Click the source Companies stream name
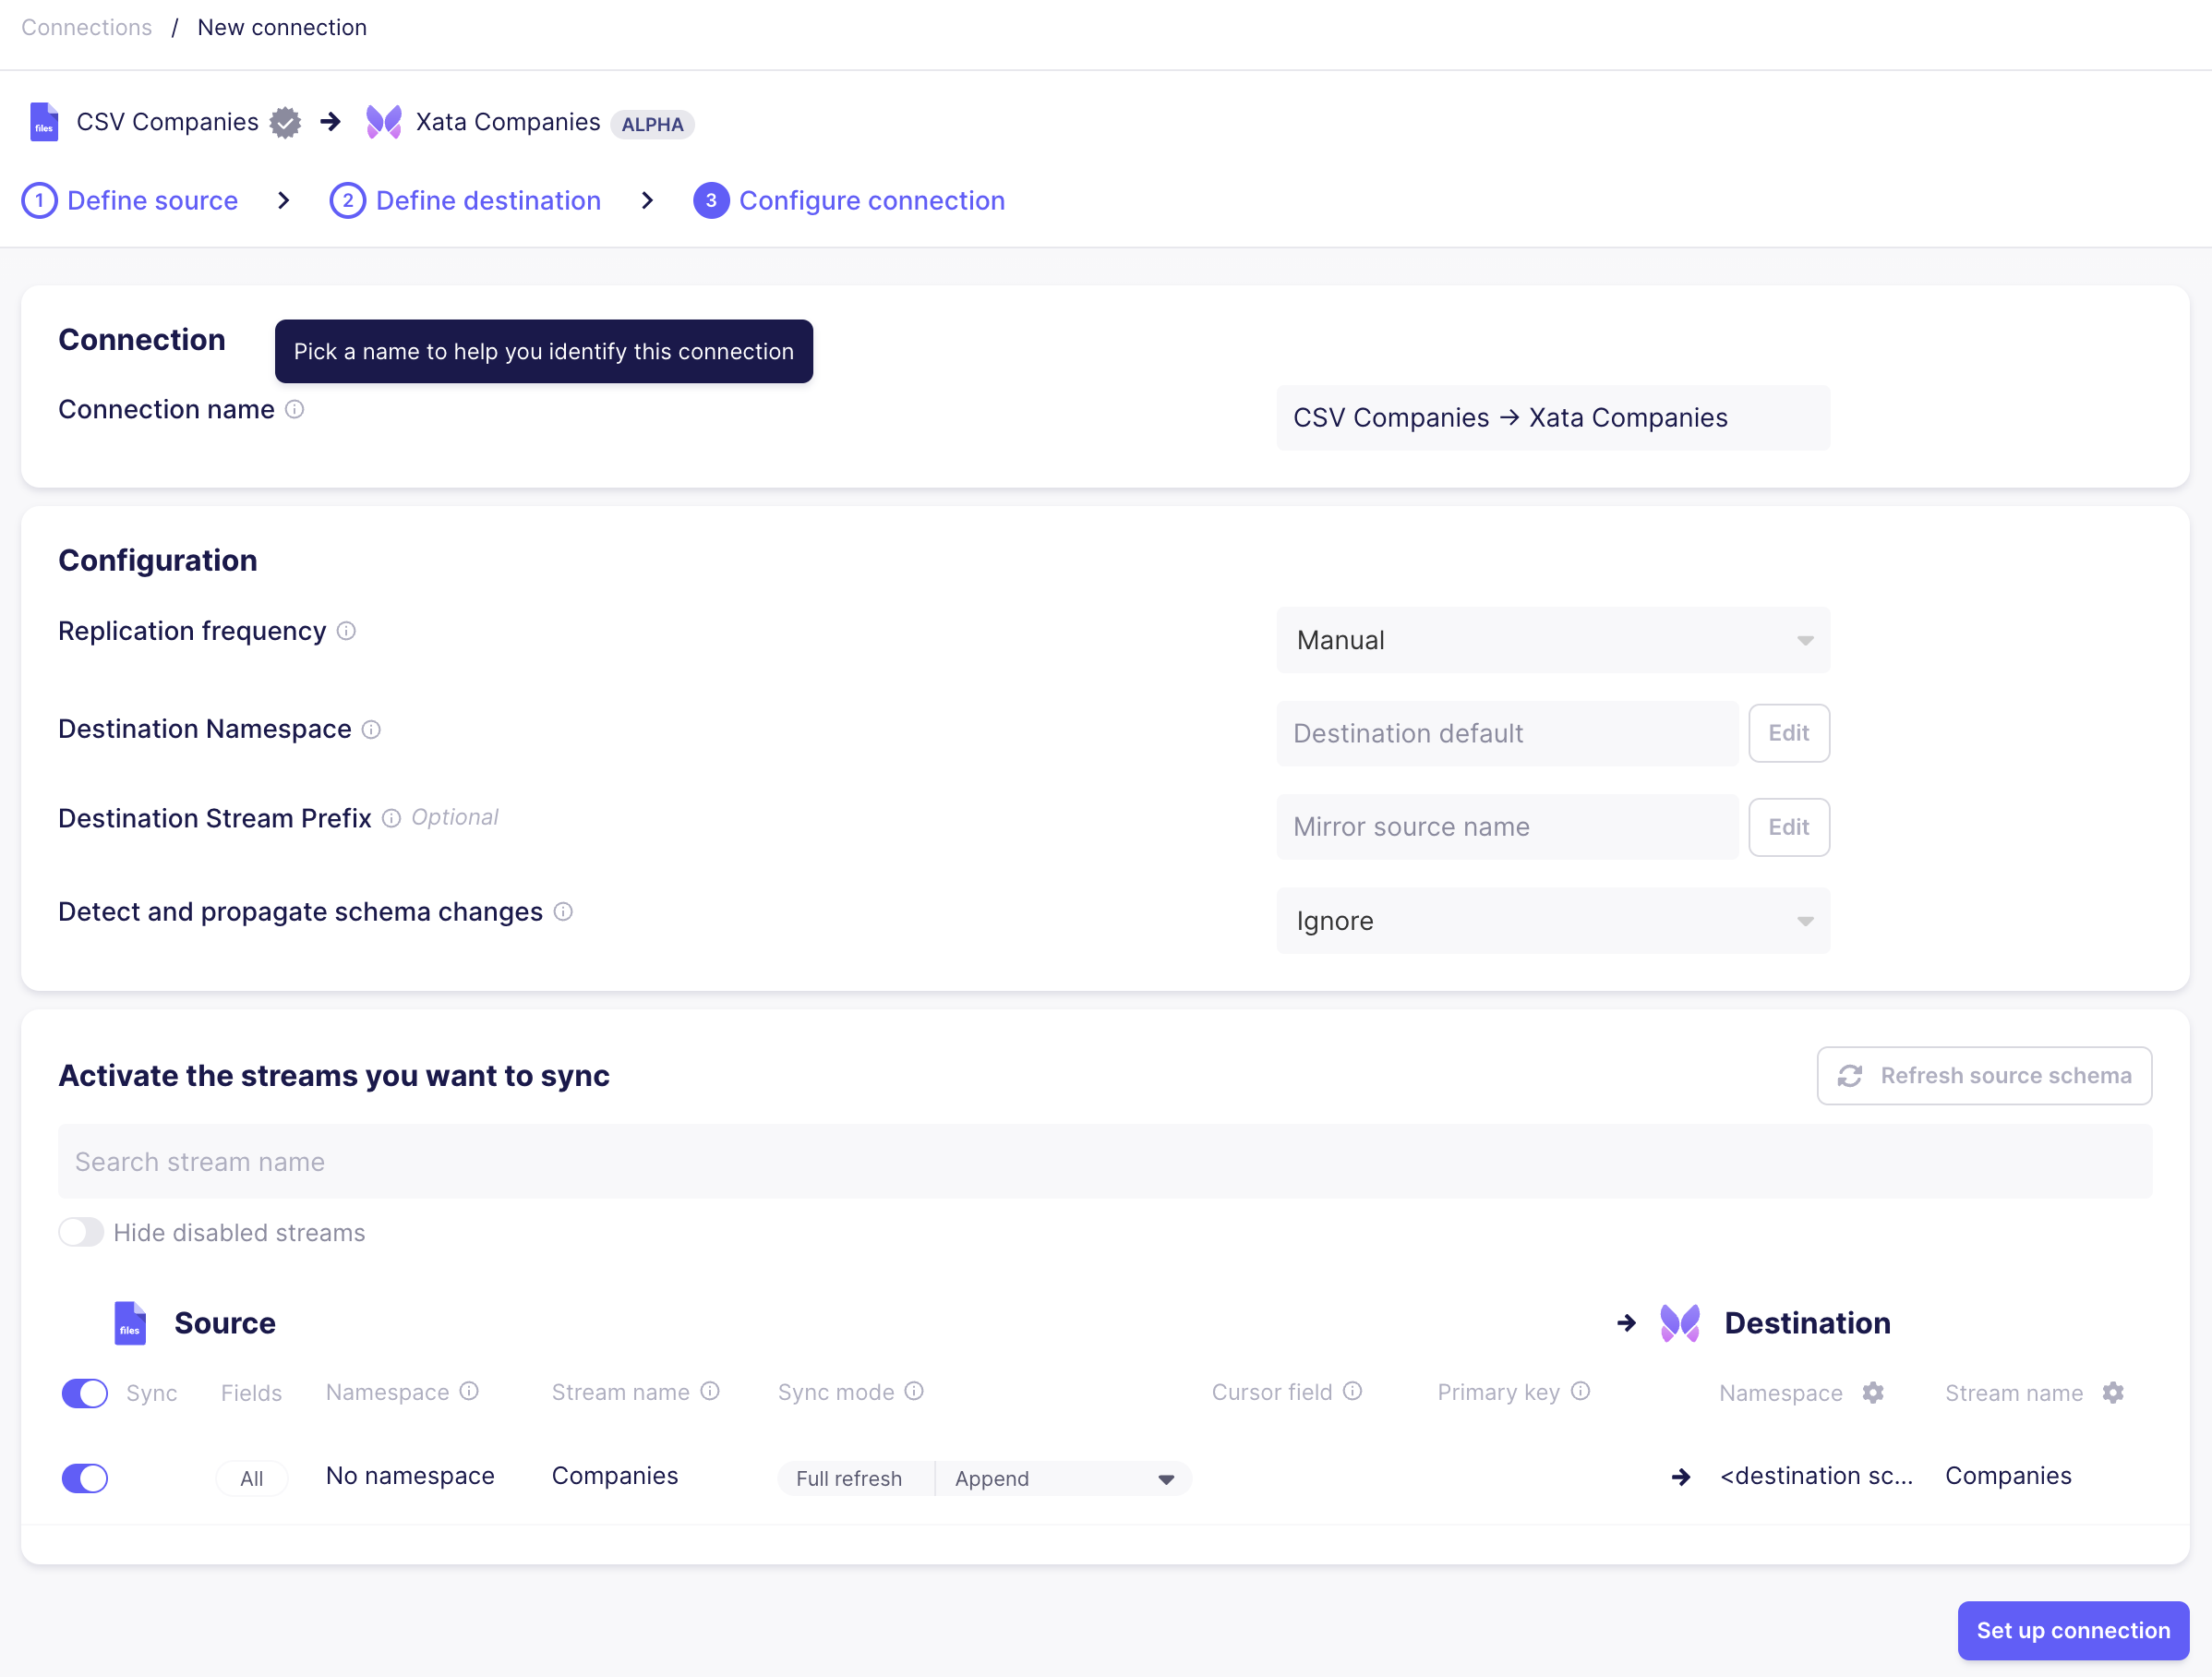Image resolution: width=2212 pixels, height=1677 pixels. pos(615,1476)
